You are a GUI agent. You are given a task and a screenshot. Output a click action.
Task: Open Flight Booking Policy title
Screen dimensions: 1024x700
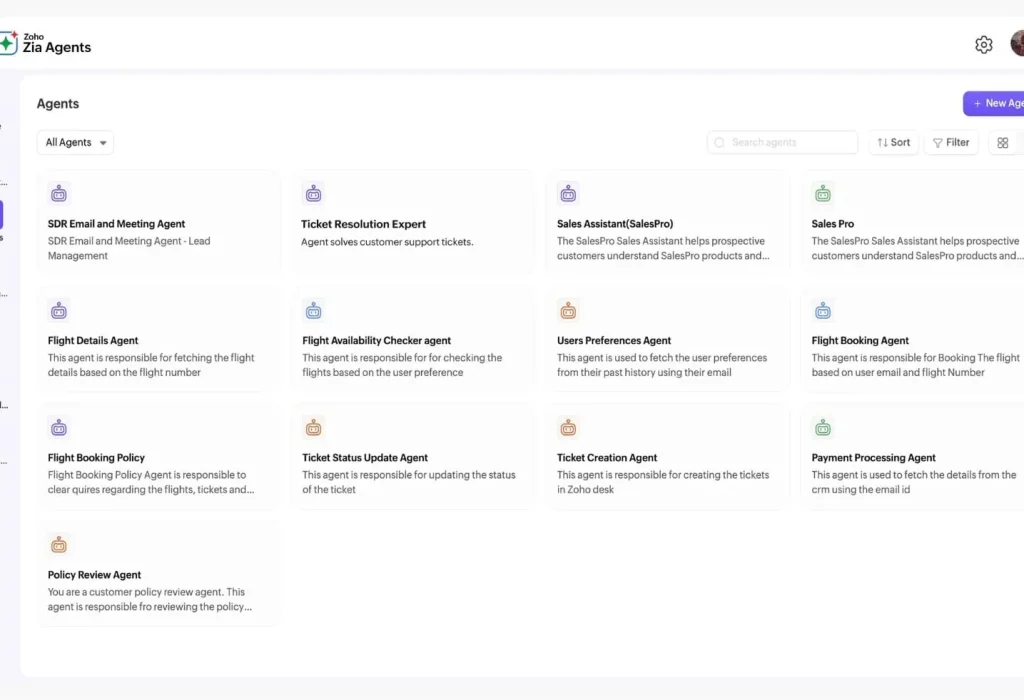point(96,458)
